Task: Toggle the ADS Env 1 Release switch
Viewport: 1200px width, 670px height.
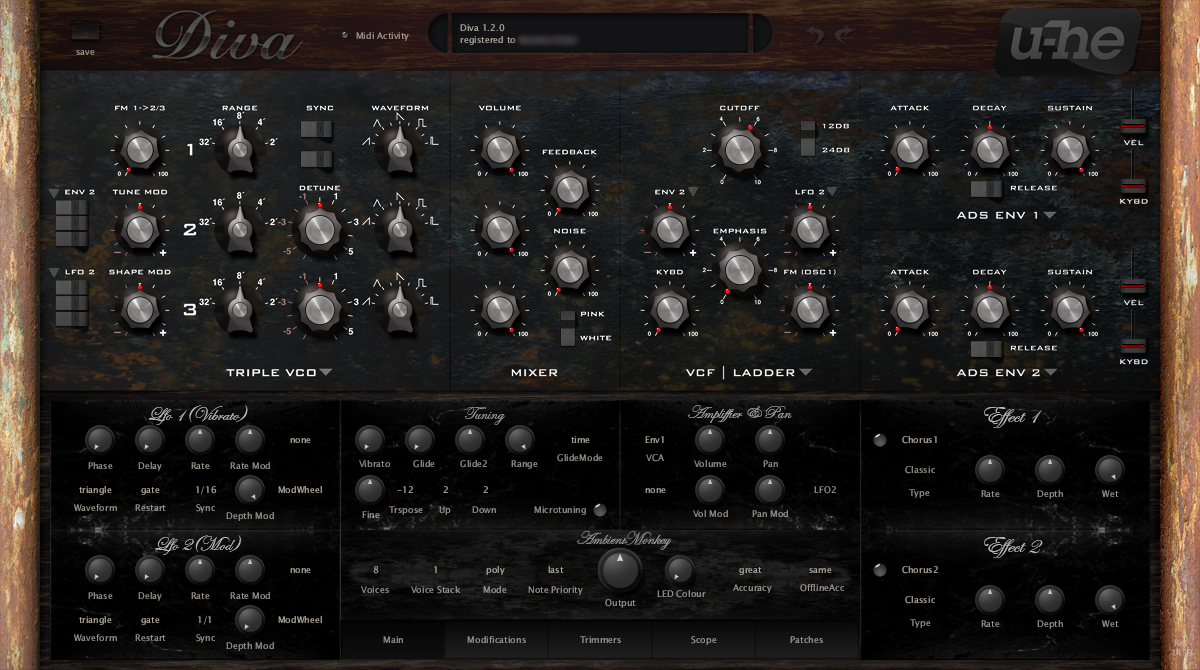Action: 986,188
